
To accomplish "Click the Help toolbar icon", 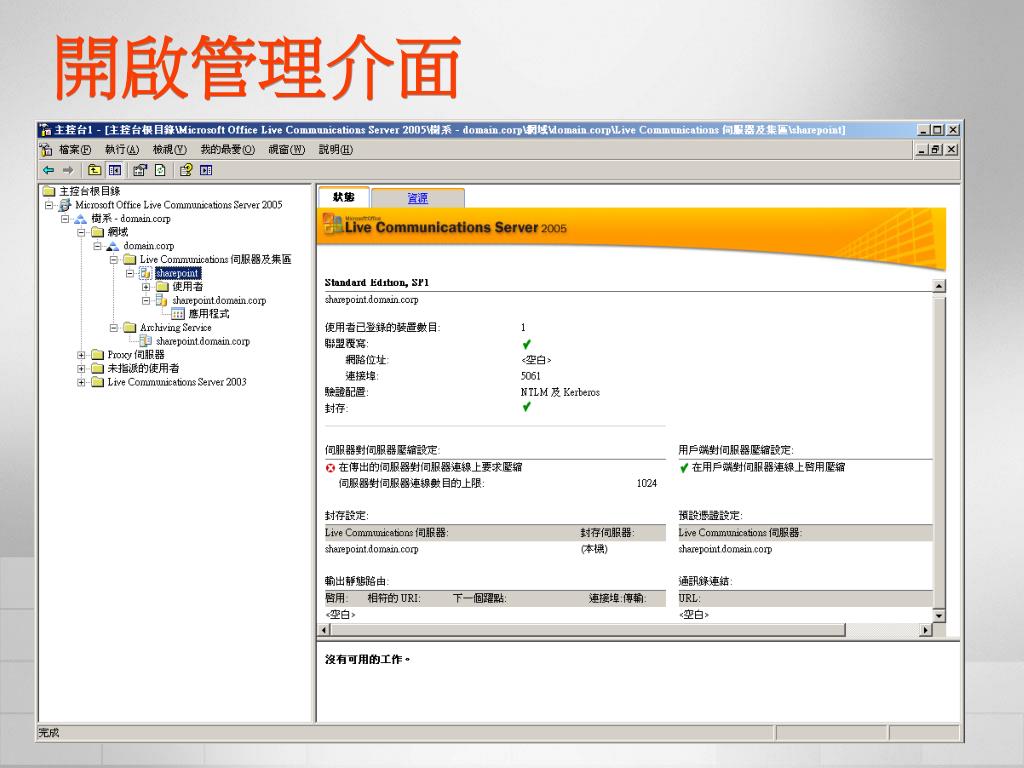I will [186, 170].
